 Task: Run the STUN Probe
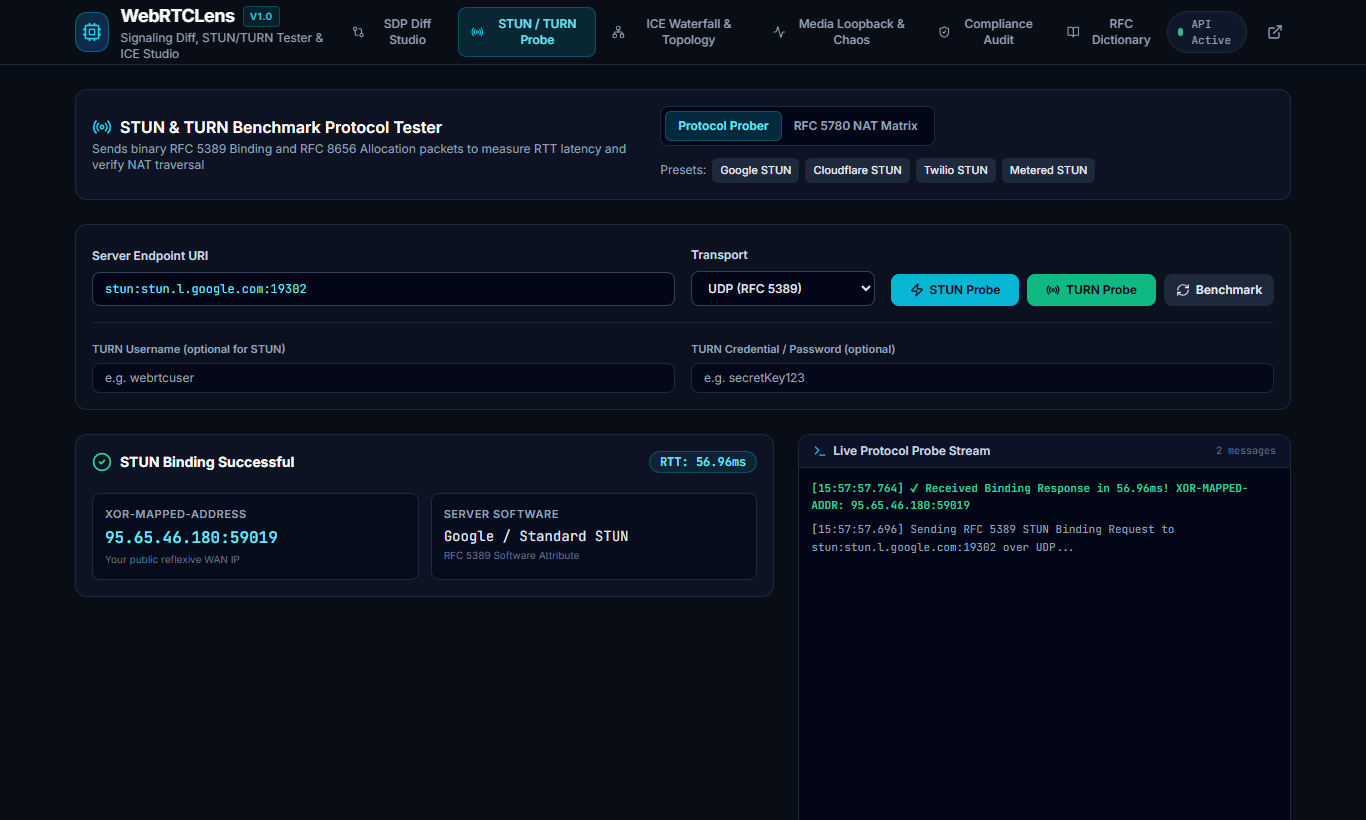point(955,290)
